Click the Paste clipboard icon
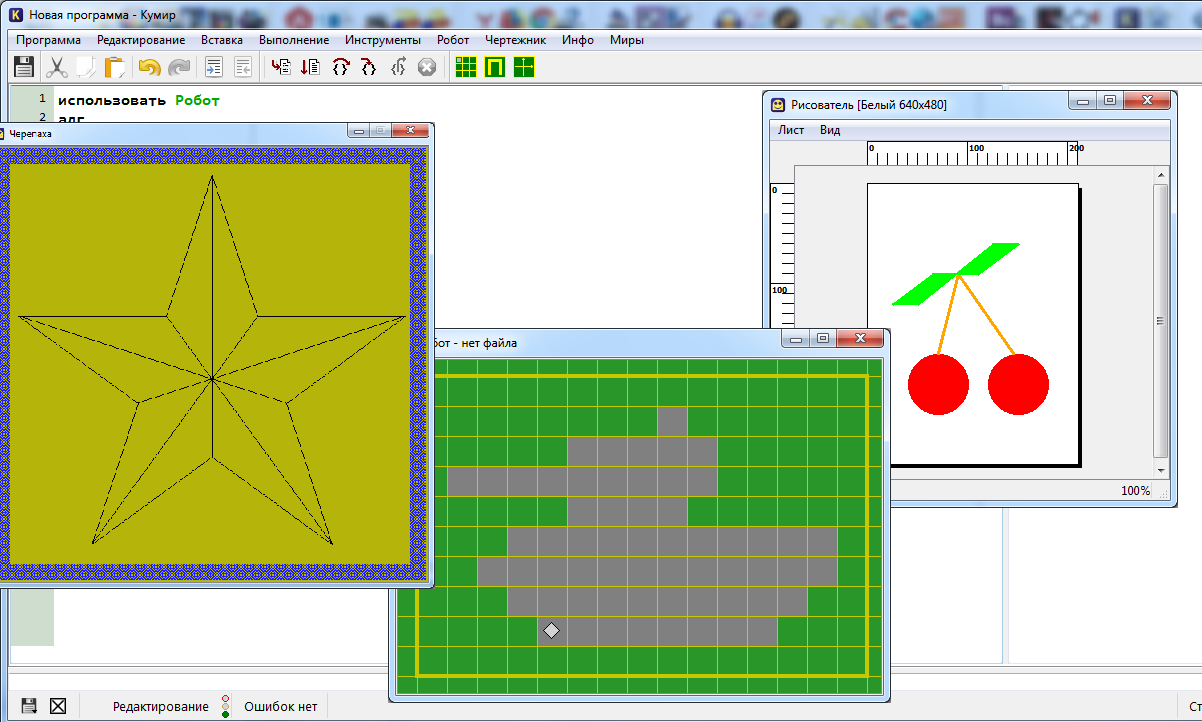This screenshot has height=722, width=1202. tap(115, 67)
